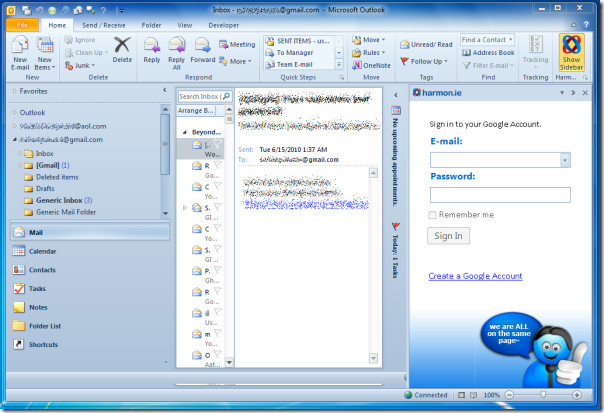Switch to the Send / Receive tab

tap(104, 25)
